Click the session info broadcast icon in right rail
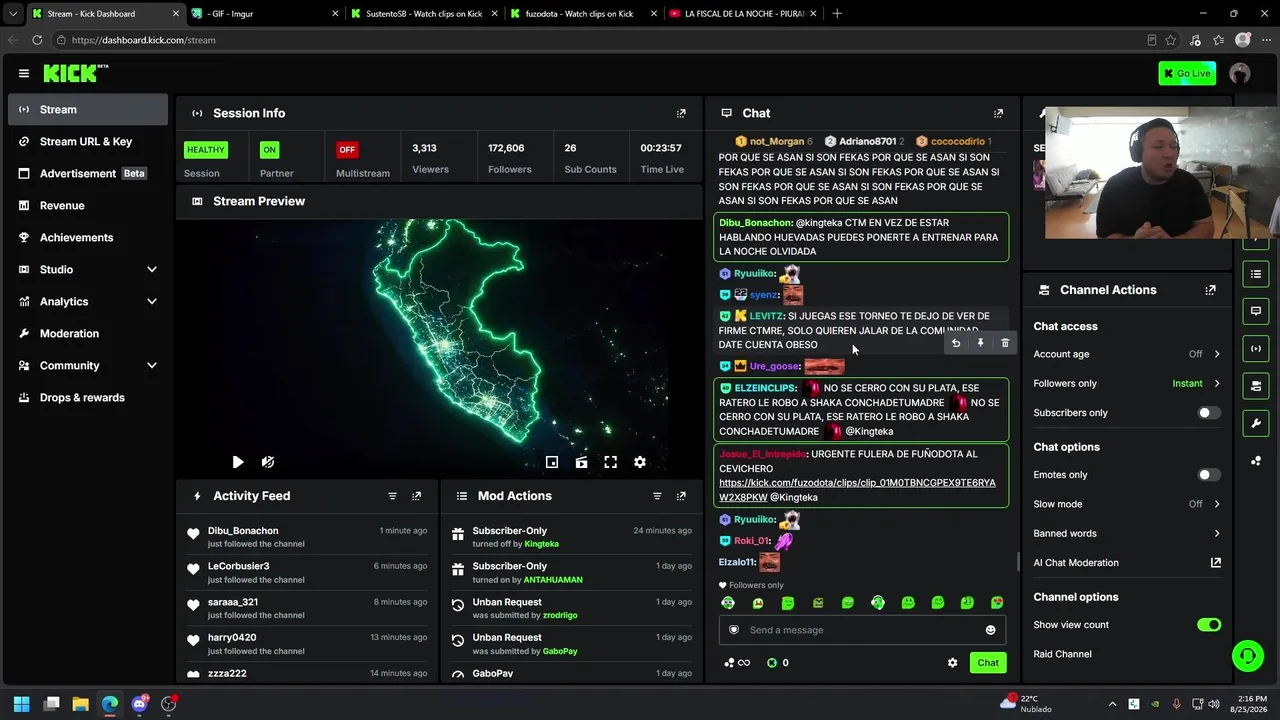The width and height of the screenshot is (1280, 720). point(1256,348)
